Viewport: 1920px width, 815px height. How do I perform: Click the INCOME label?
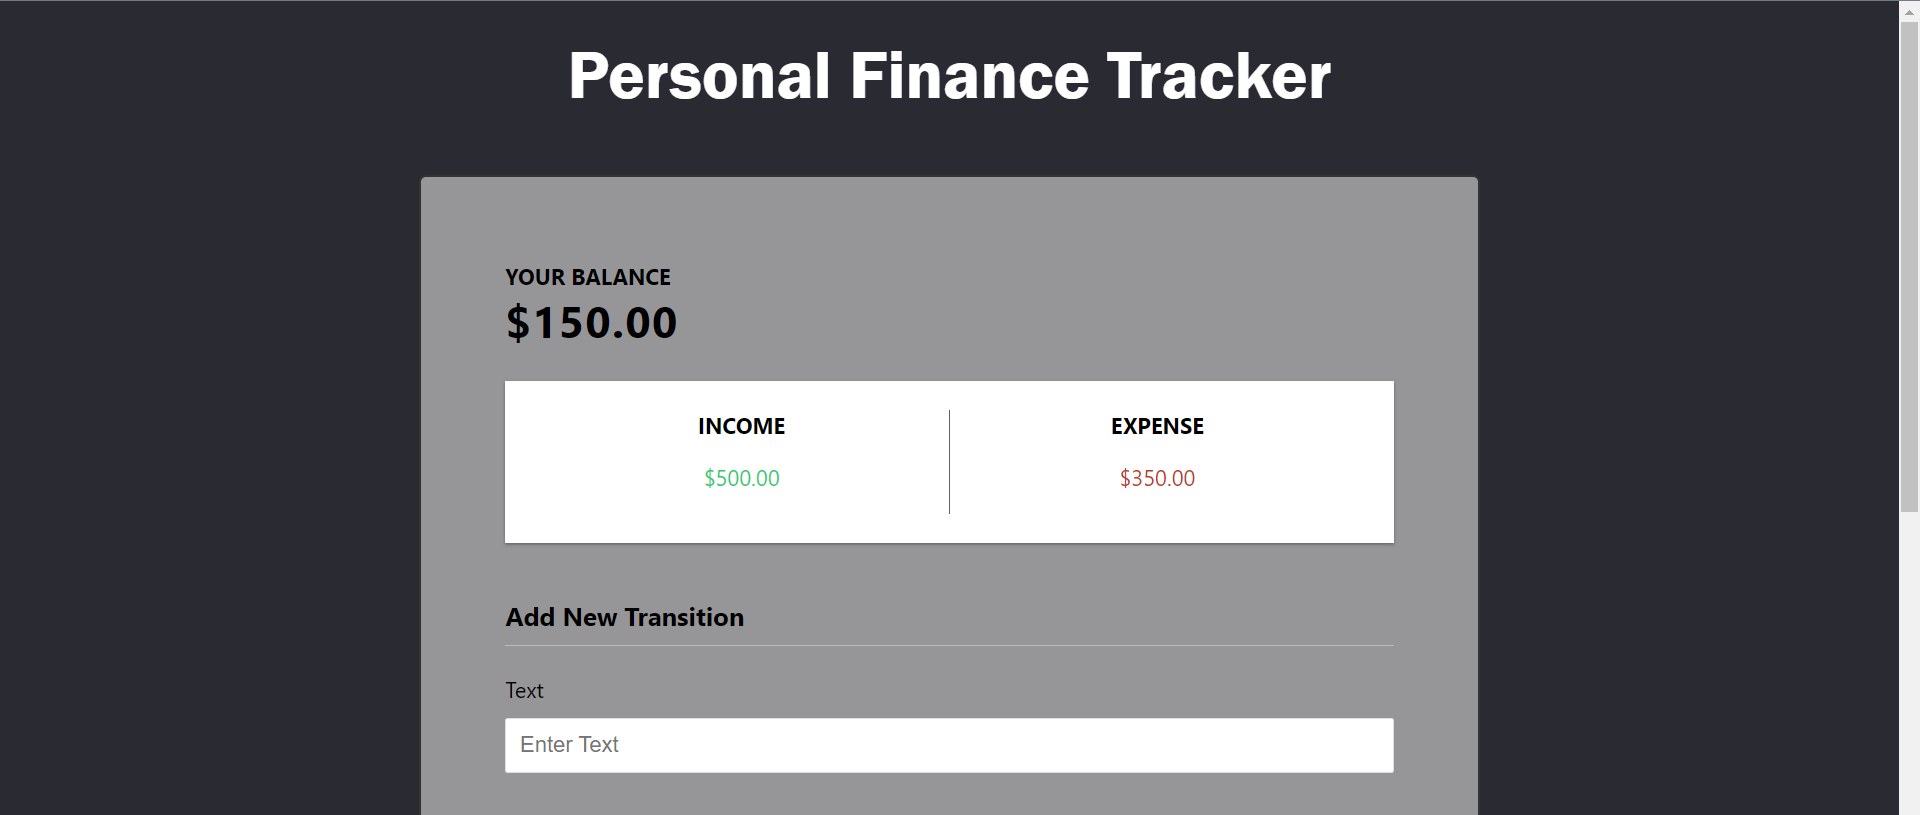pos(741,426)
